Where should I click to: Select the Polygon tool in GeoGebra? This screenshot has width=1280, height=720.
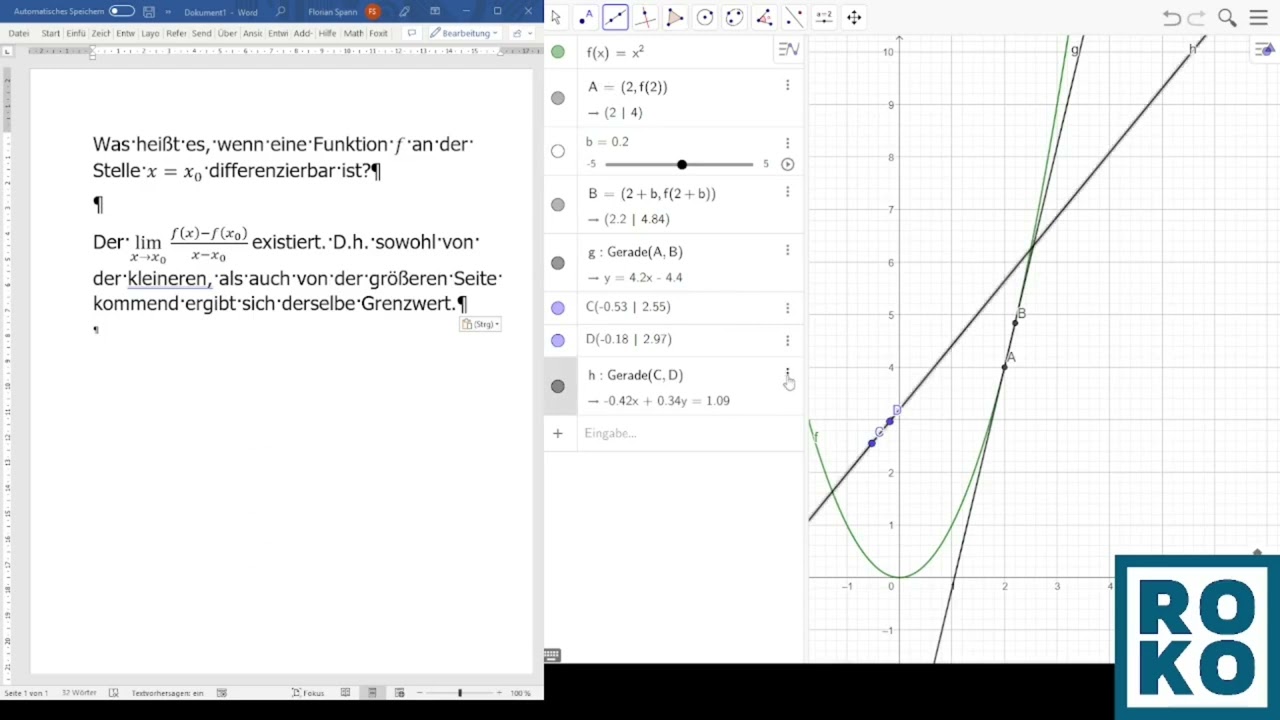click(675, 17)
